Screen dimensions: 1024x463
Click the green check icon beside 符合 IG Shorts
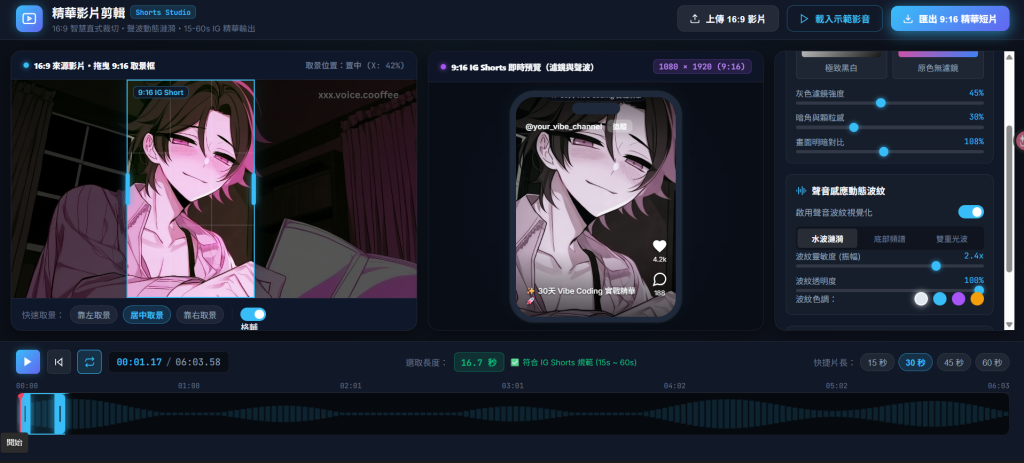pos(515,362)
